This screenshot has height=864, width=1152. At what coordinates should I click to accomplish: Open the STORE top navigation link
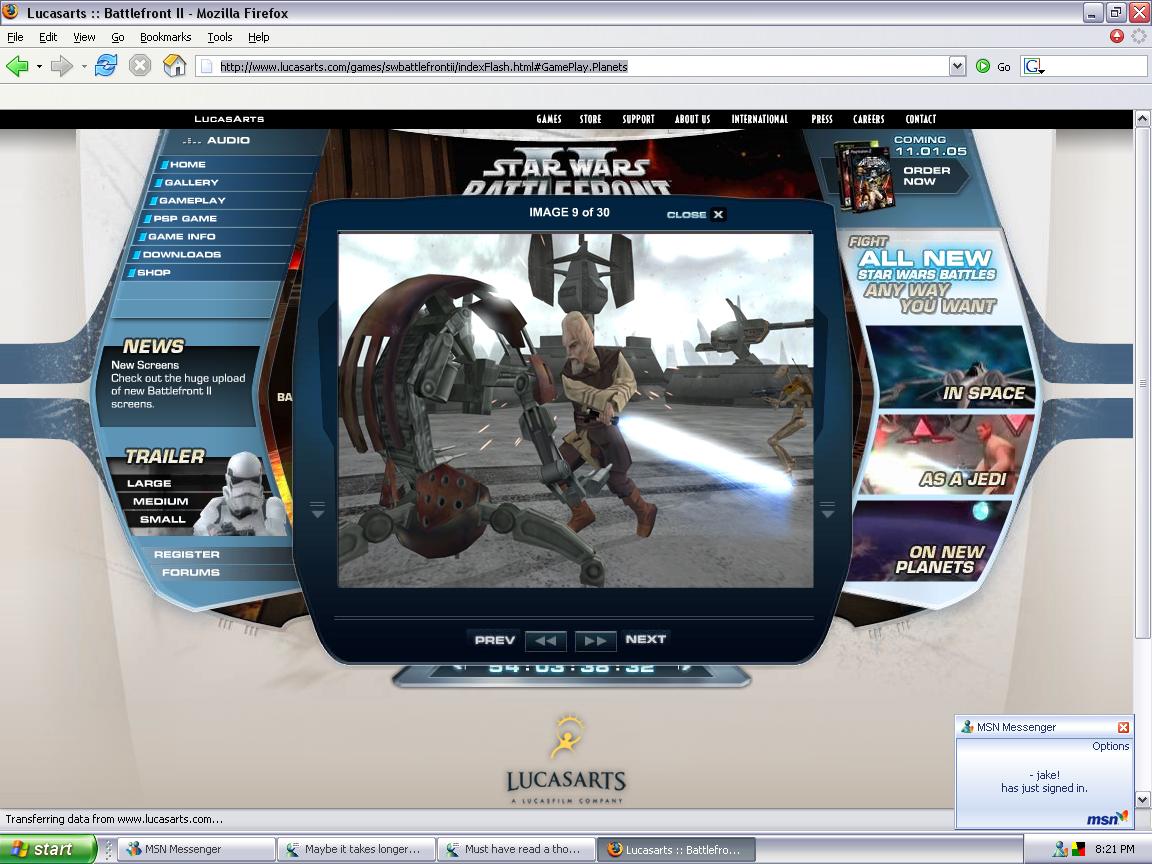[590, 119]
